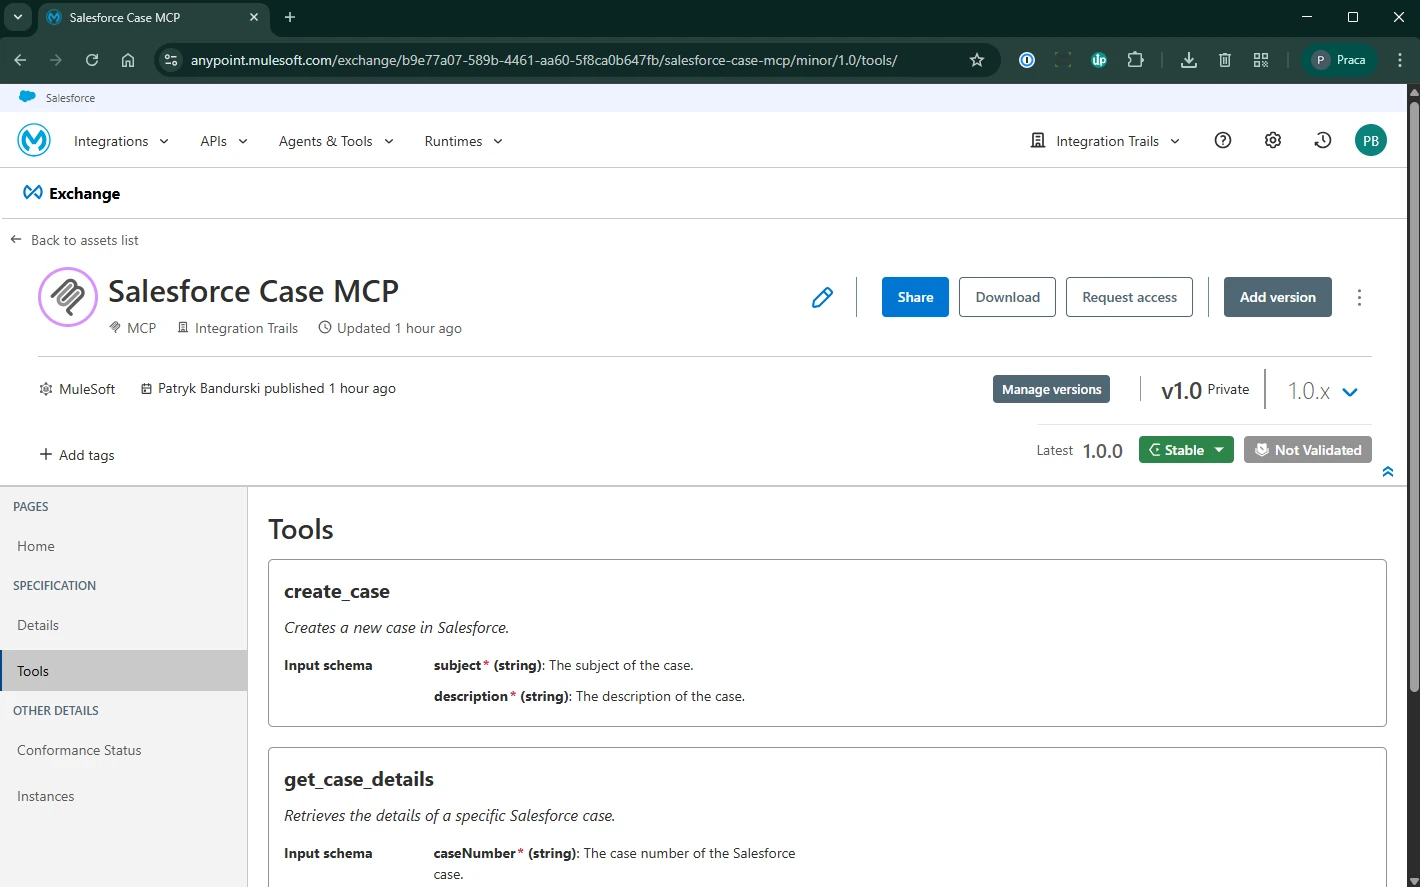This screenshot has width=1420, height=887.
Task: Expand the Agents & Tools menu
Action: point(336,141)
